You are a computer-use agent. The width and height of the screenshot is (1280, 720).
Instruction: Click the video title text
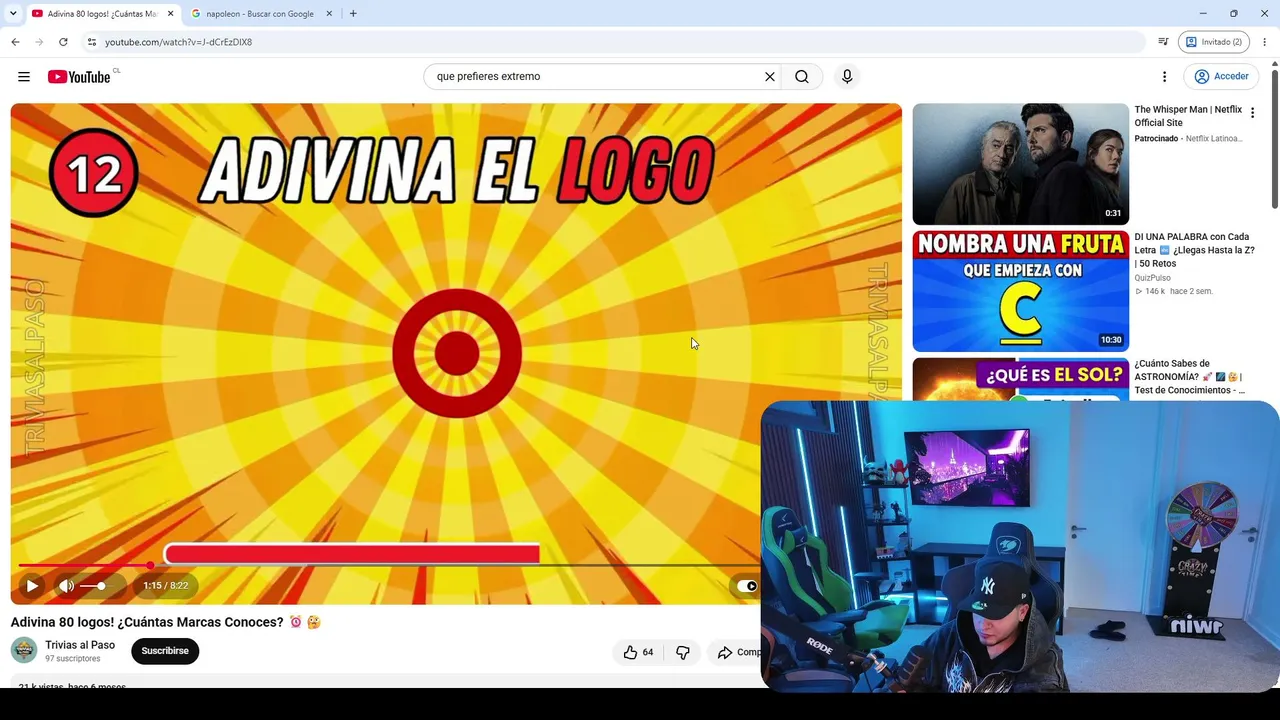click(147, 622)
